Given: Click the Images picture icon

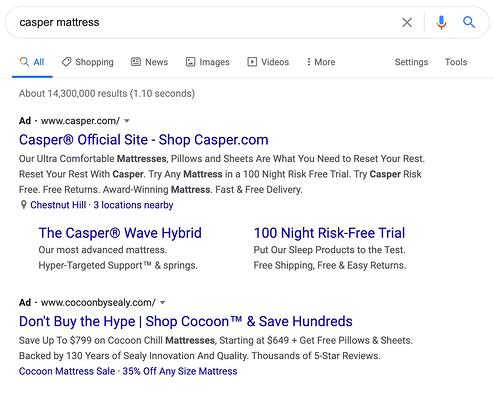Looking at the screenshot, I should (190, 62).
